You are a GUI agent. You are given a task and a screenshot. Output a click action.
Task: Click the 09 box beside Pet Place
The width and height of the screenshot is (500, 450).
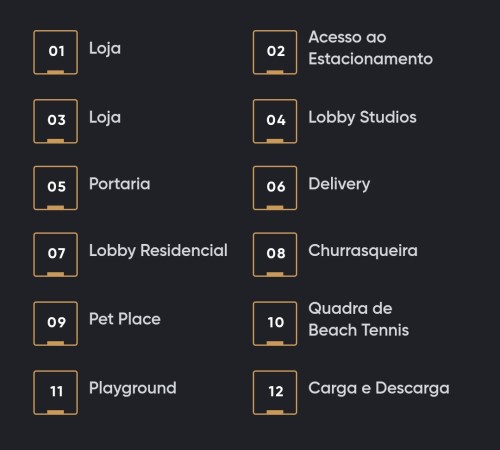[x=56, y=324]
